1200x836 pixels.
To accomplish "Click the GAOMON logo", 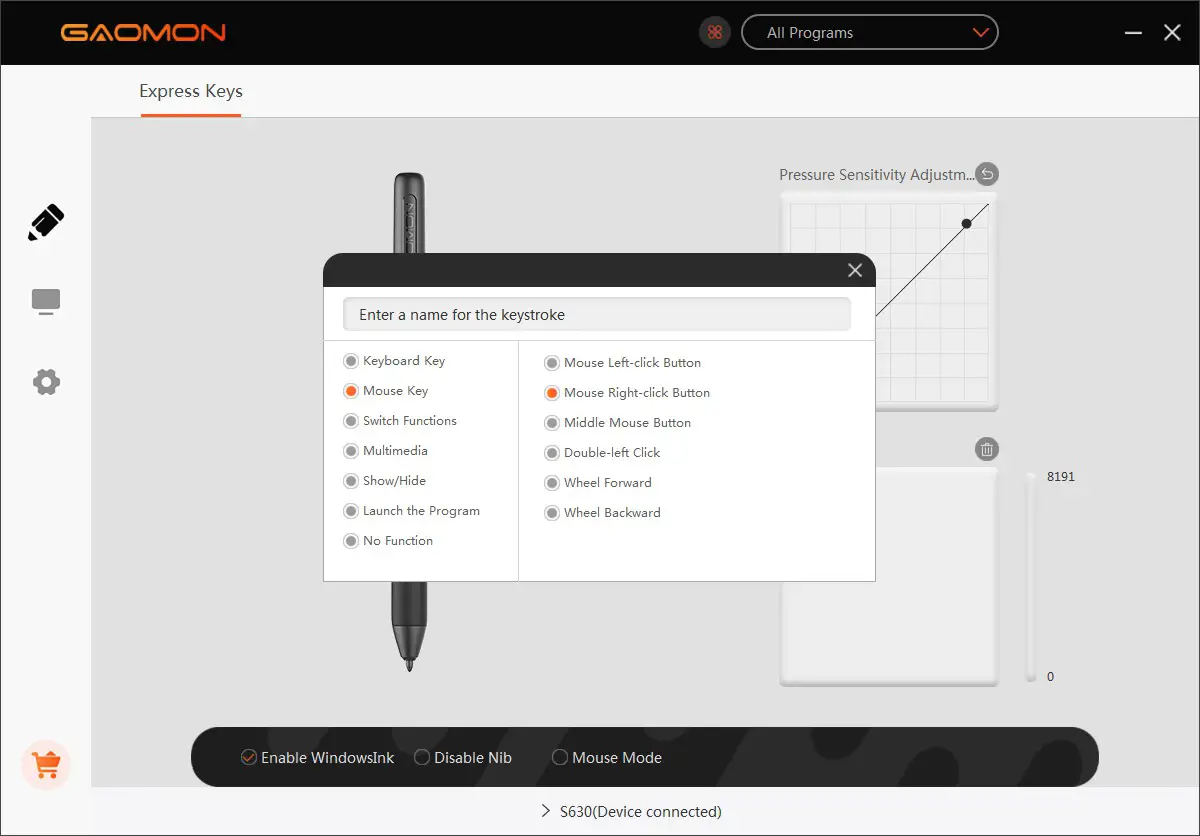I will pyautogui.click(x=142, y=32).
